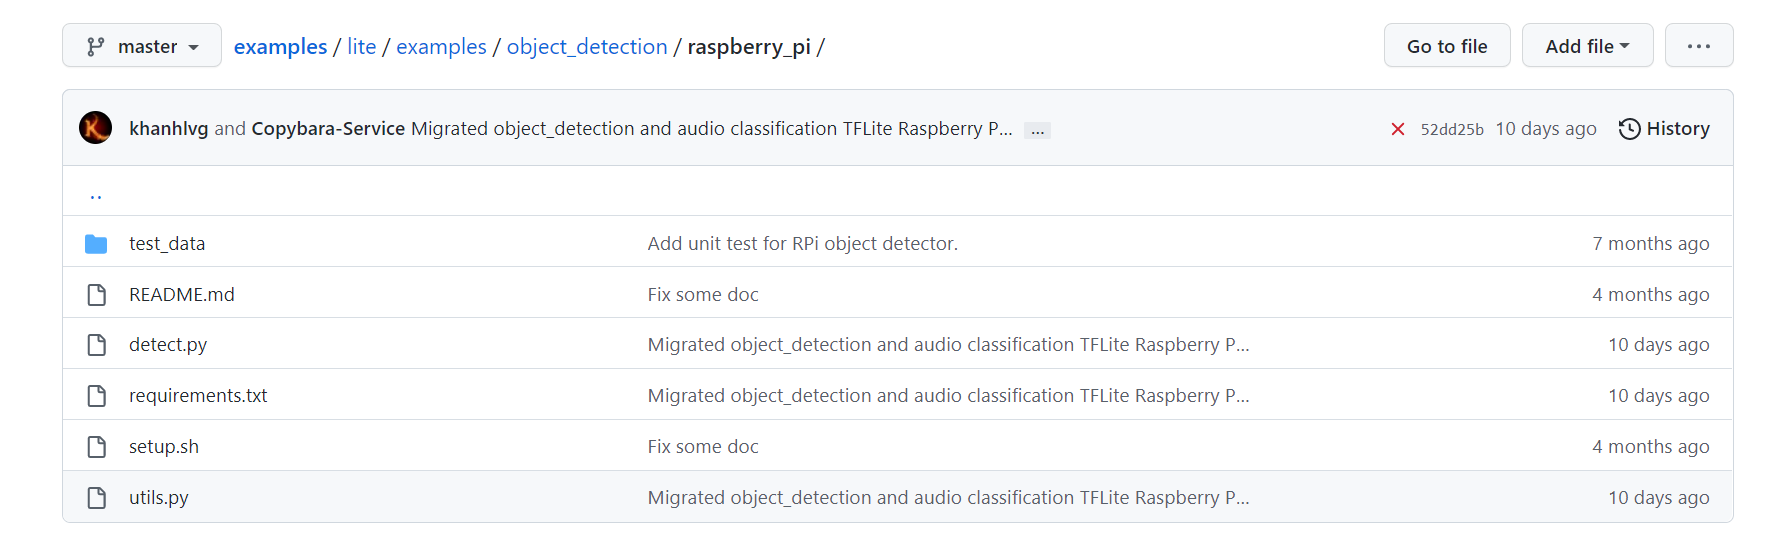This screenshot has height=540, width=1770.
Task: Open commit history via clock icon
Action: click(x=1629, y=129)
